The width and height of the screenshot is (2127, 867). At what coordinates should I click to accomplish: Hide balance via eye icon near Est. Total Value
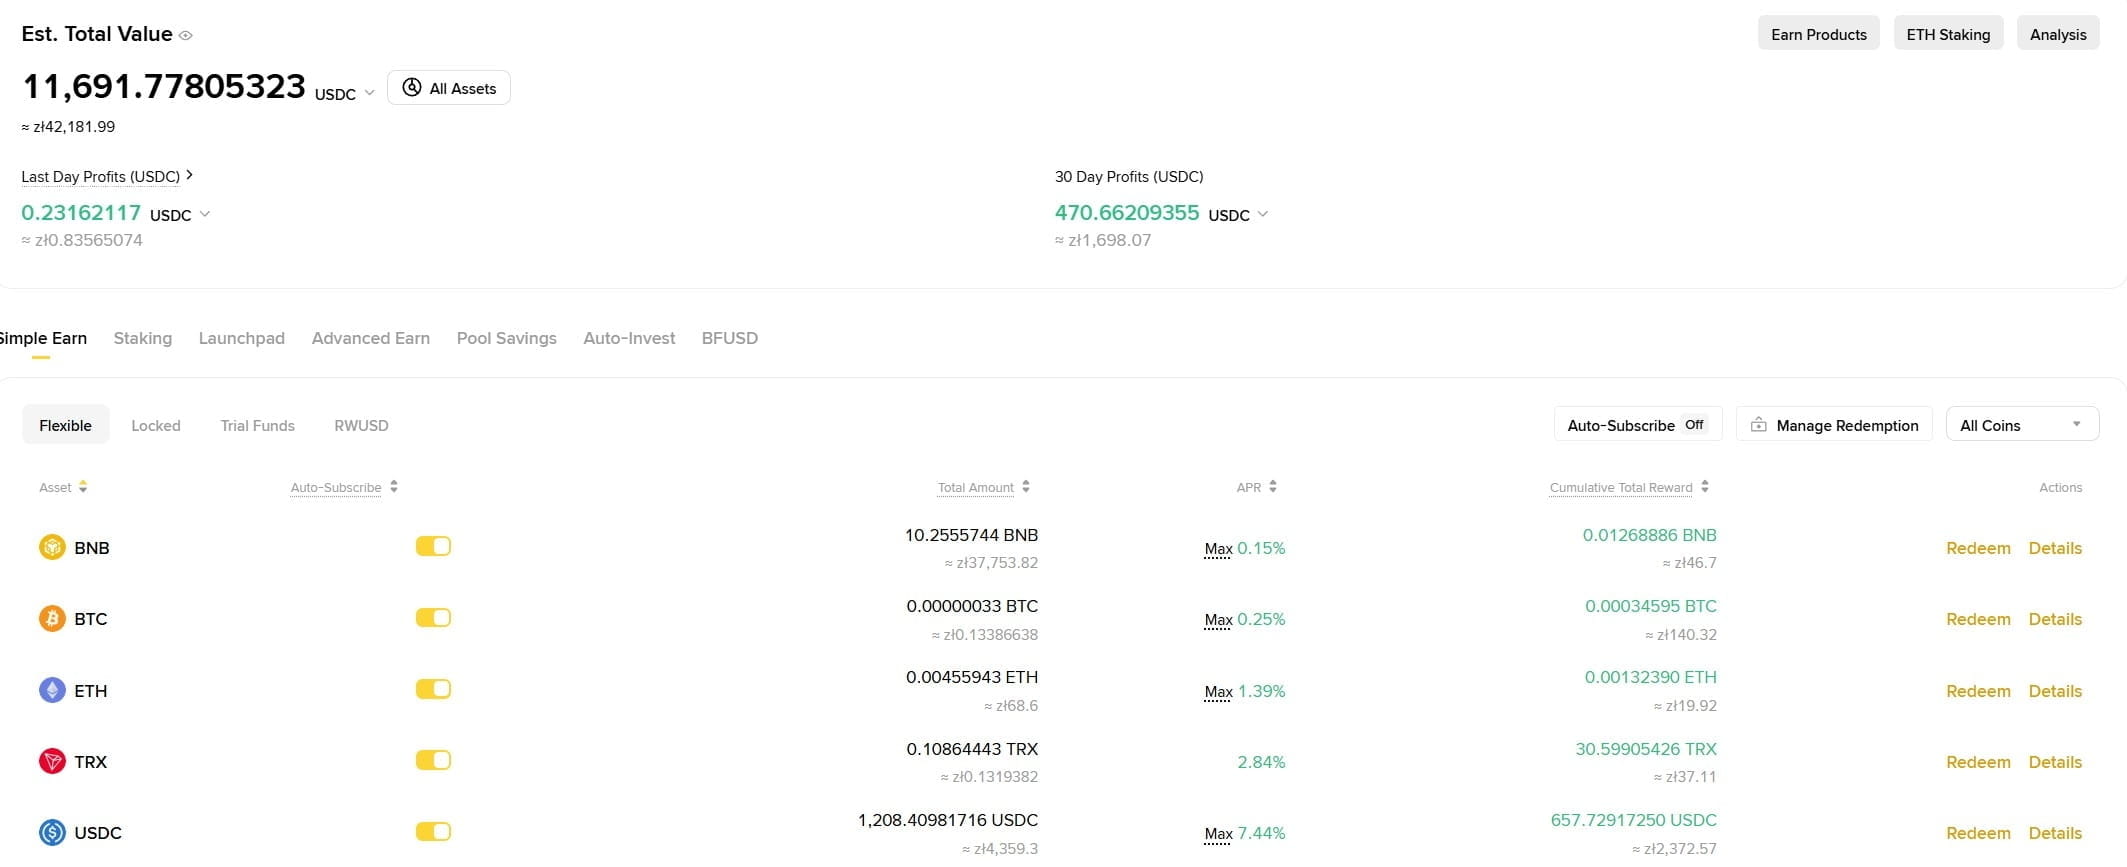click(185, 35)
